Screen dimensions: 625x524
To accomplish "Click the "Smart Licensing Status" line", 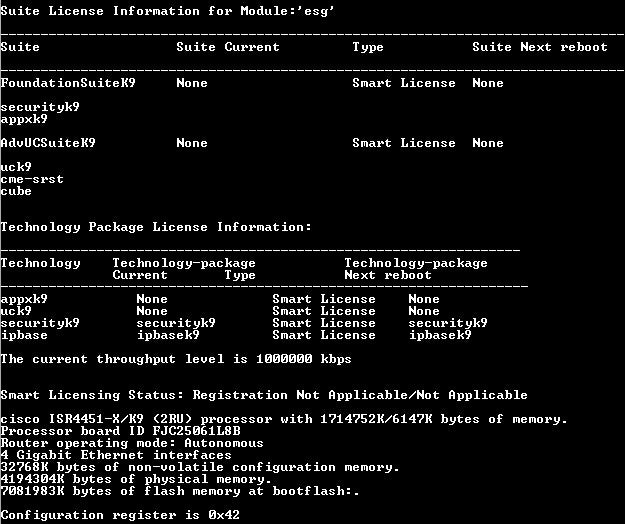I will [264, 395].
